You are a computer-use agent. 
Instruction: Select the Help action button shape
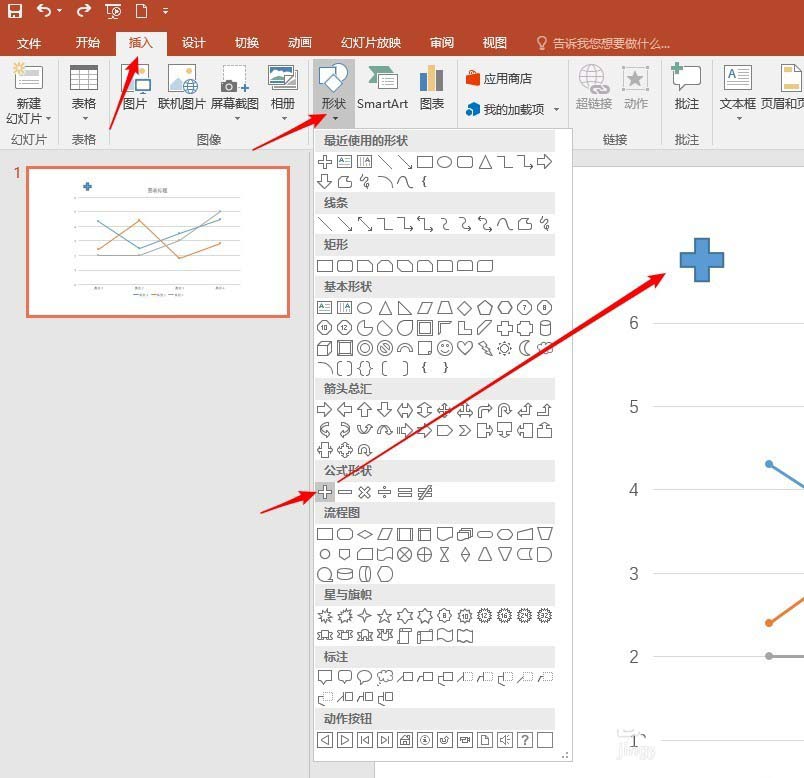525,740
